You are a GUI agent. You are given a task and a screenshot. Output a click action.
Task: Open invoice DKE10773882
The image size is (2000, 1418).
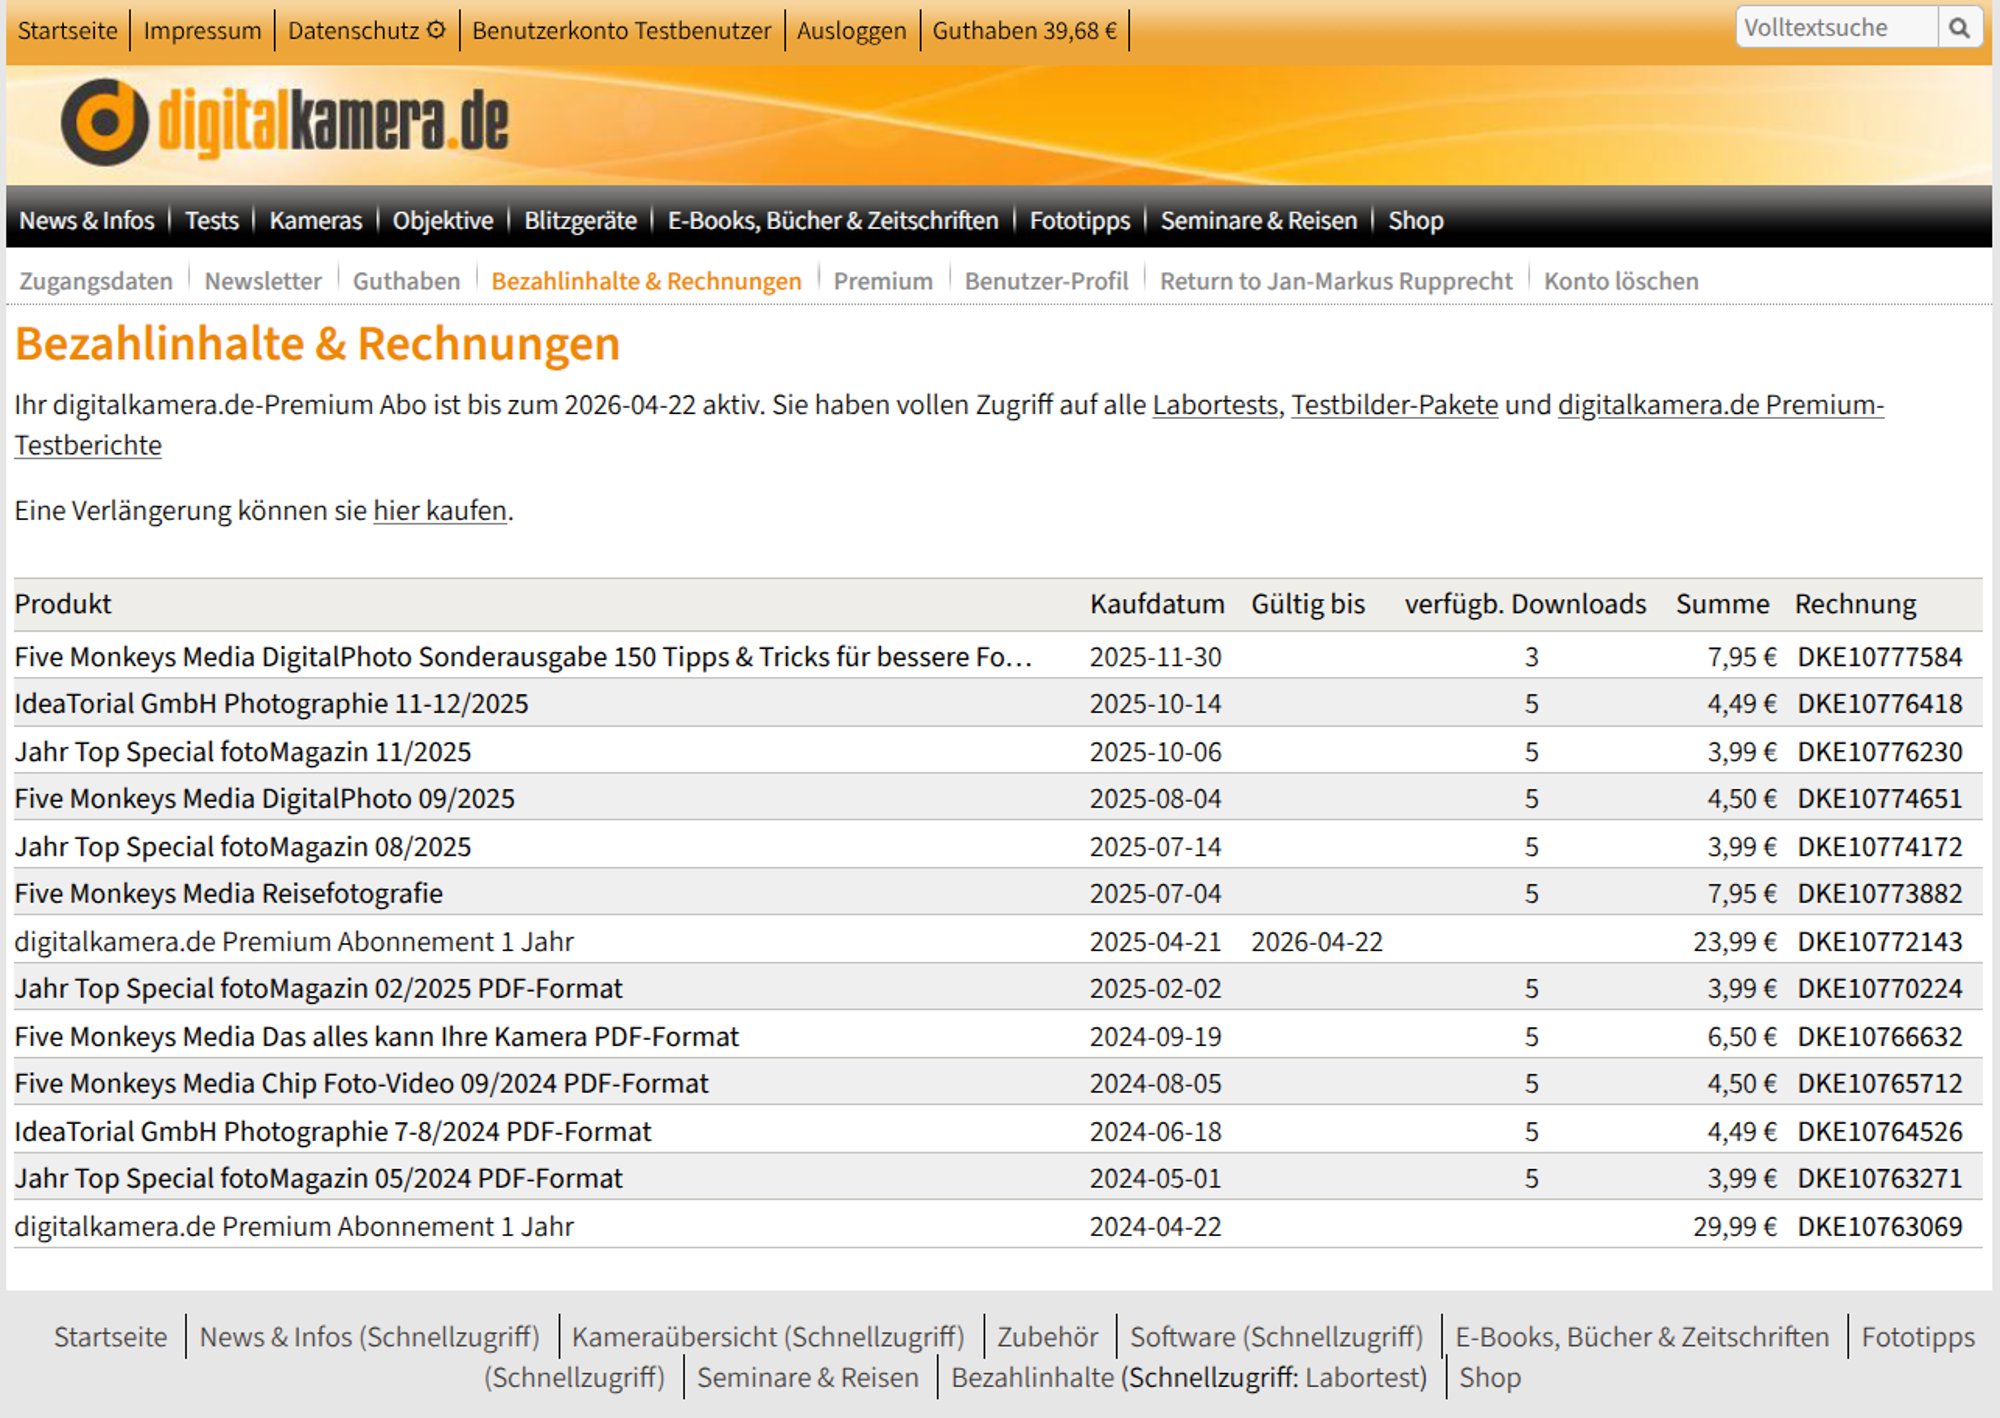click(x=1880, y=894)
